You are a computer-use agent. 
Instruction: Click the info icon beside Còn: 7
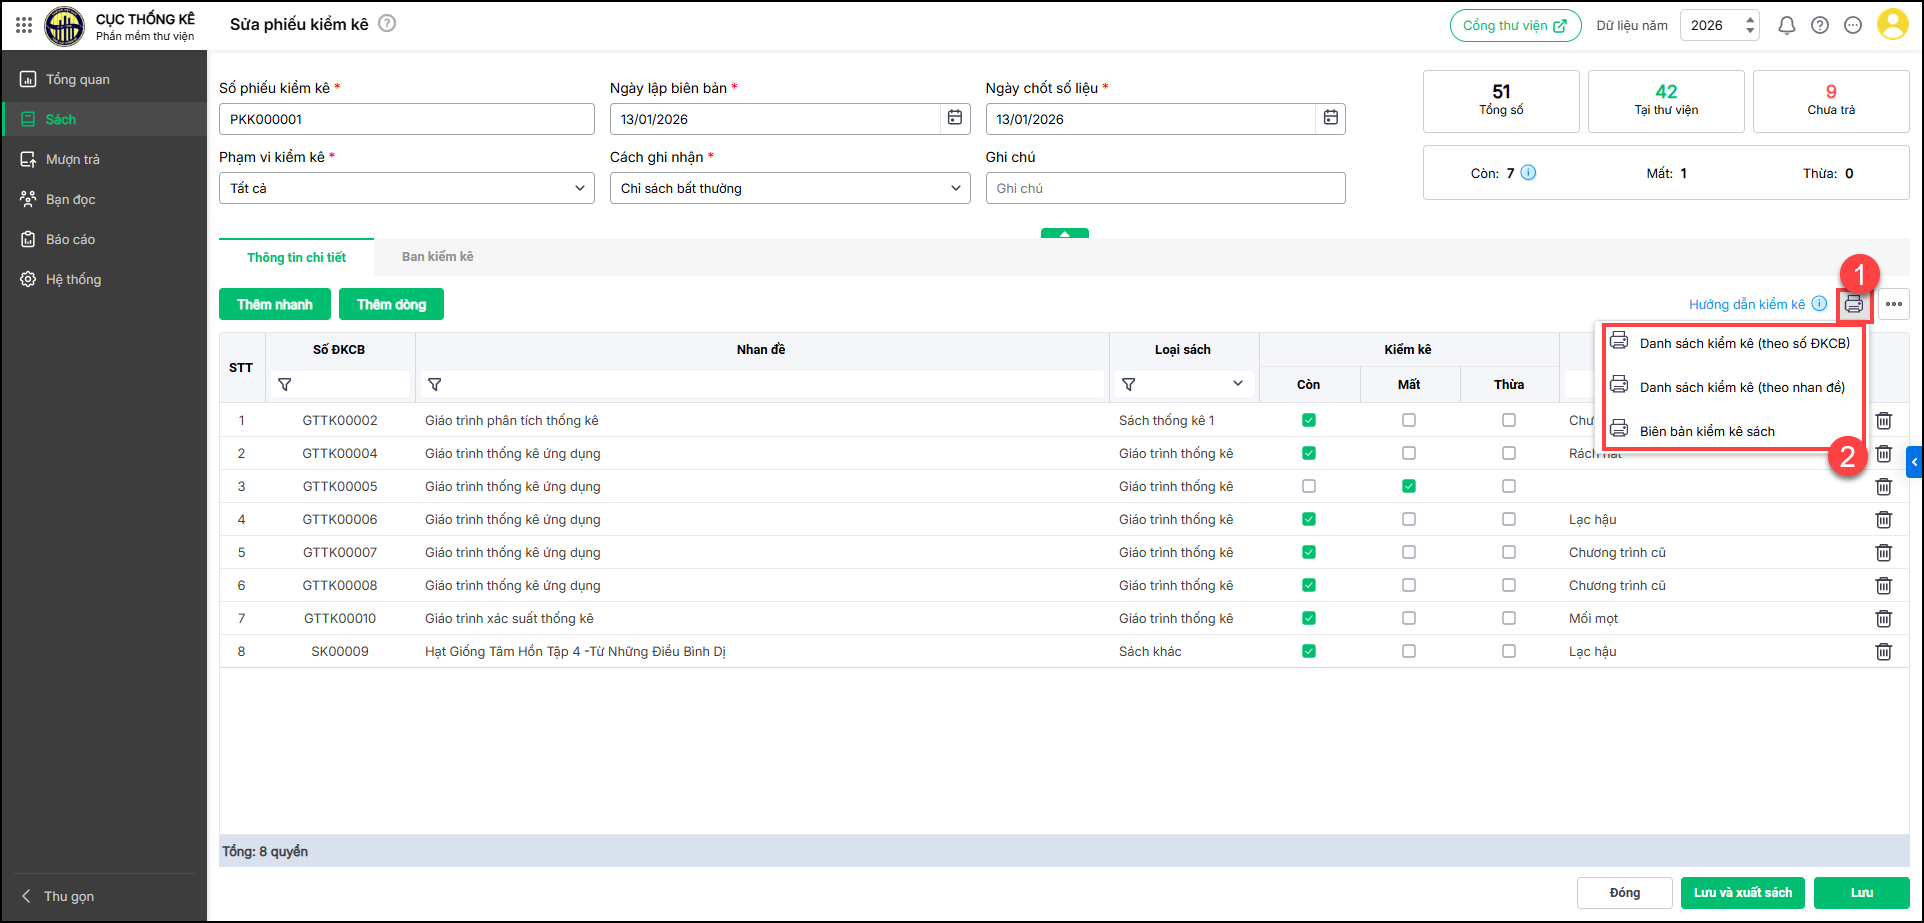[1528, 173]
